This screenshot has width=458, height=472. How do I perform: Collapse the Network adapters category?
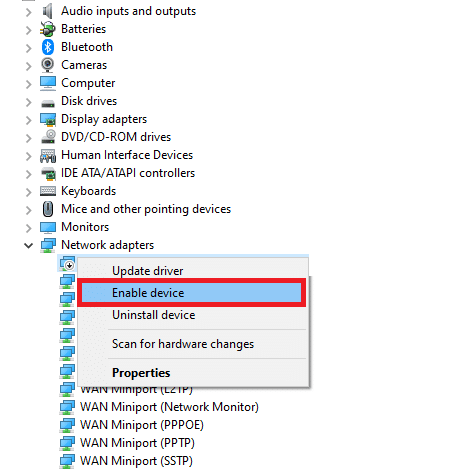(29, 246)
